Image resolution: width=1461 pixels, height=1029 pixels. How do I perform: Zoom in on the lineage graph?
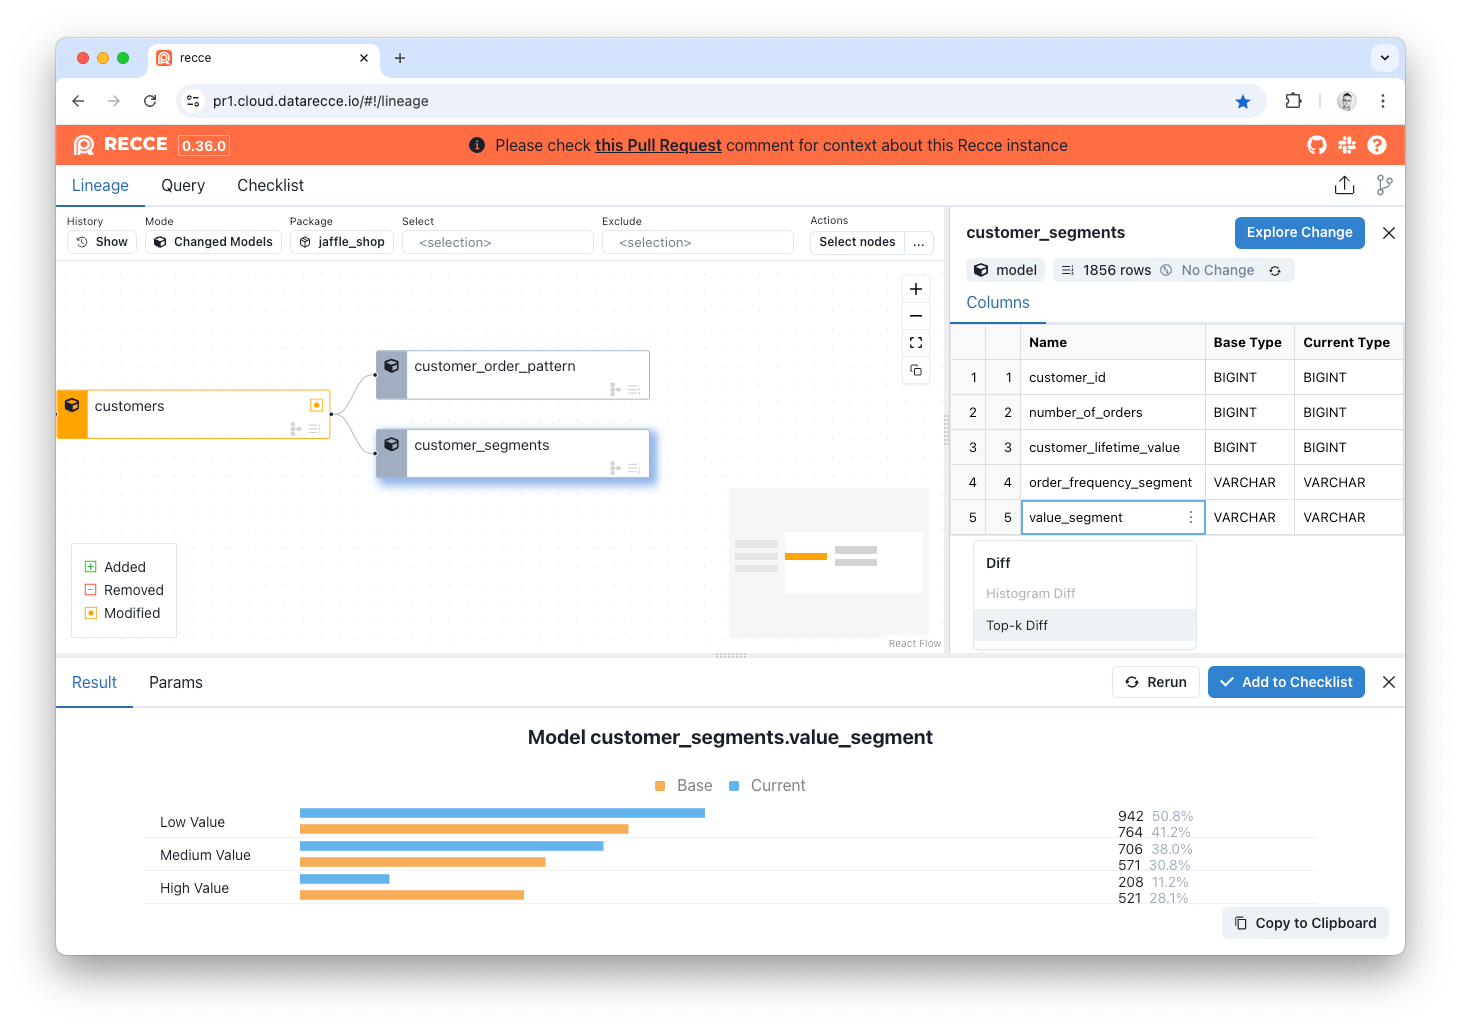coord(915,289)
